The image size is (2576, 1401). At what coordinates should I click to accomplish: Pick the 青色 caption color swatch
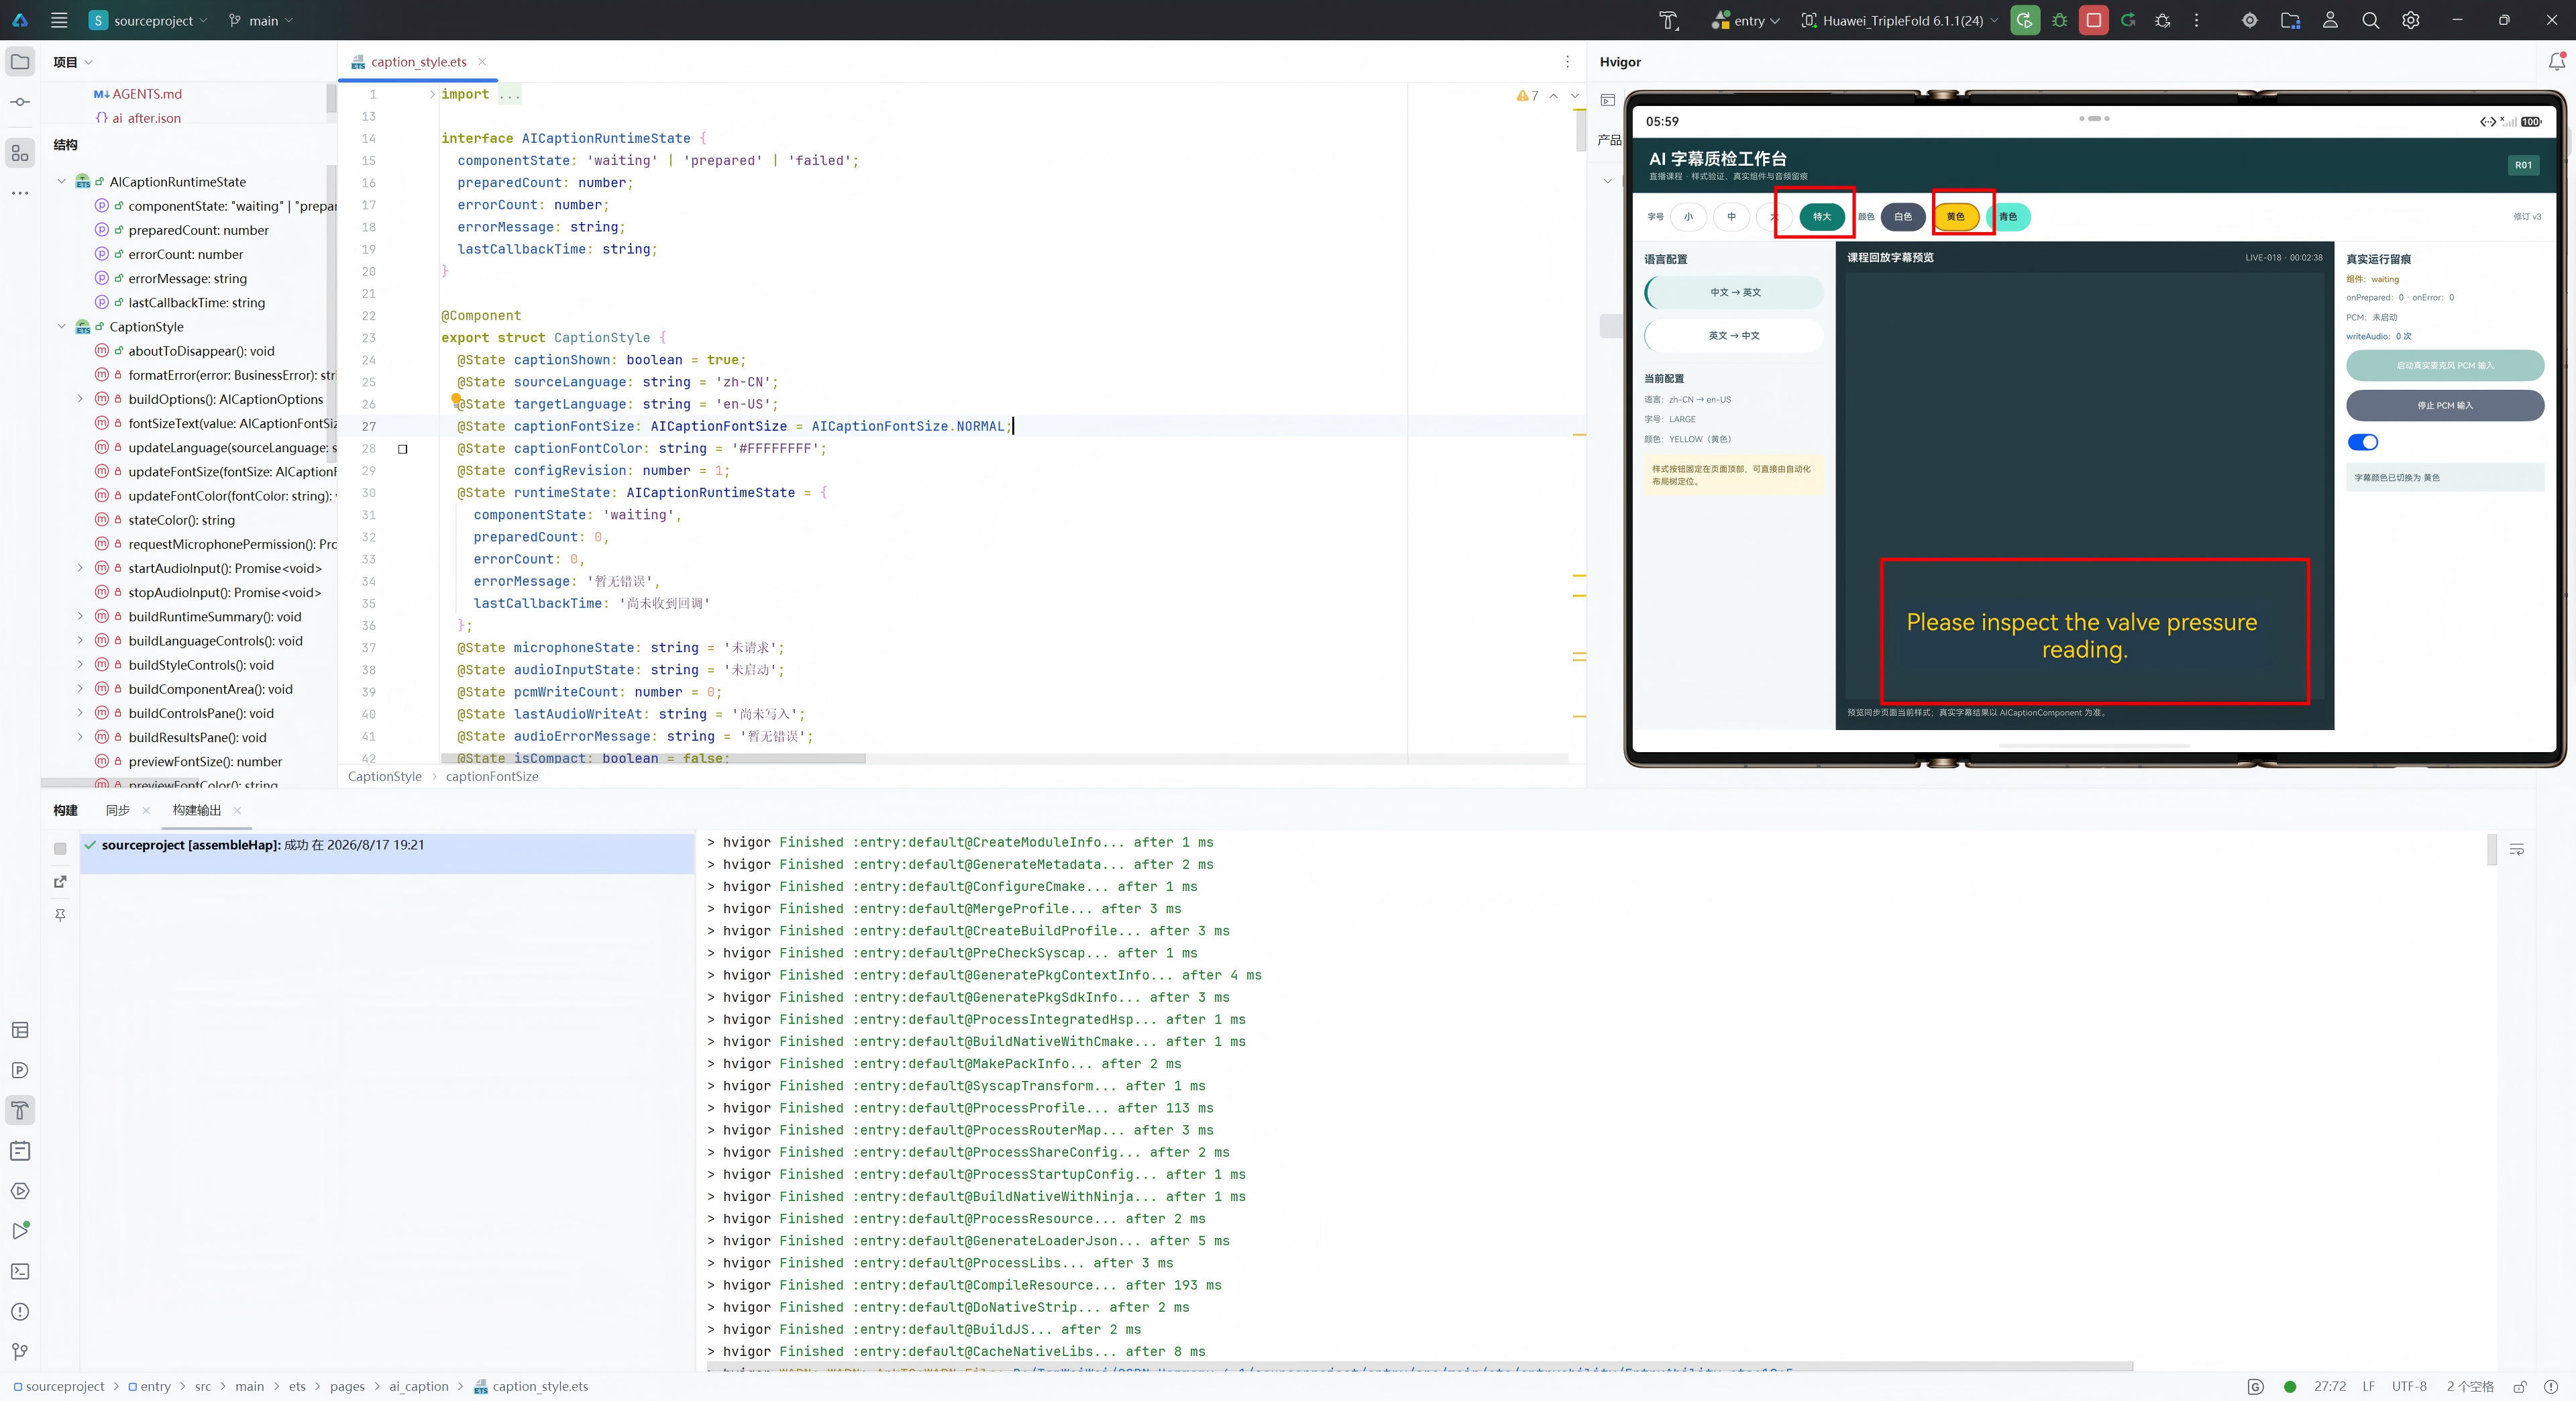(x=2008, y=217)
